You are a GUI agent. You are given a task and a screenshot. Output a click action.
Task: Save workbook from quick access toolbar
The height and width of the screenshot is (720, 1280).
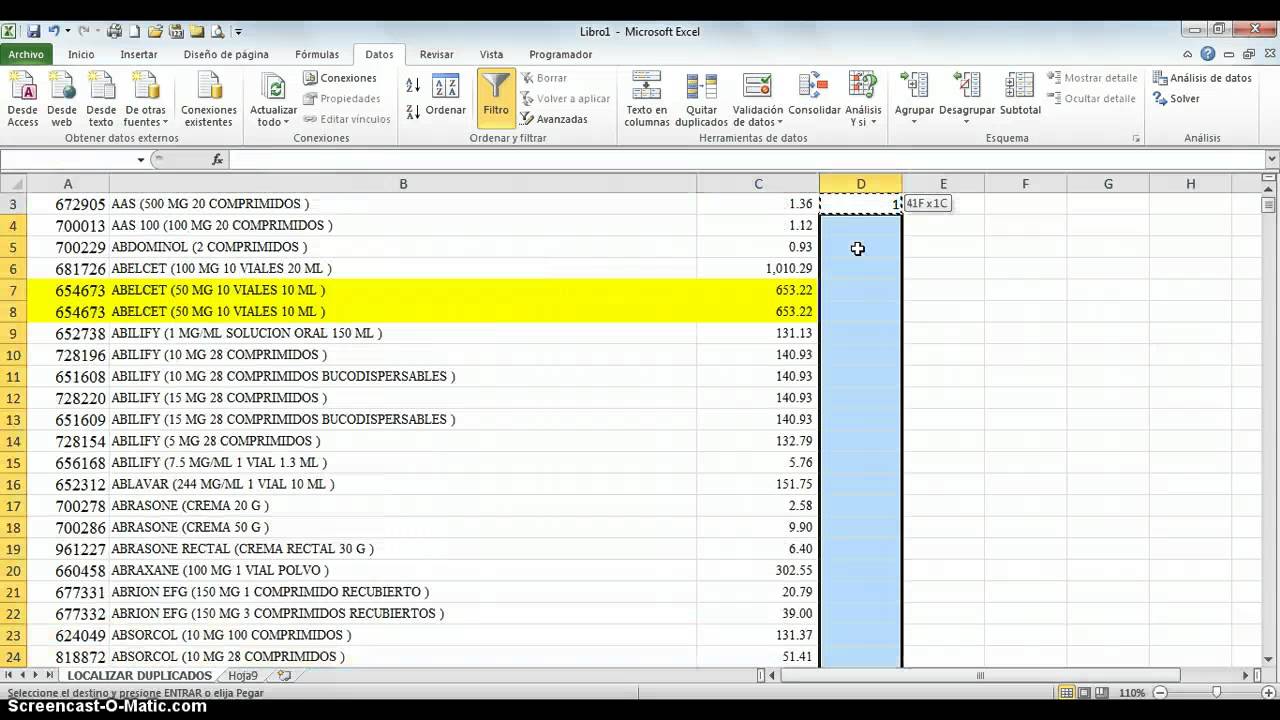point(34,32)
